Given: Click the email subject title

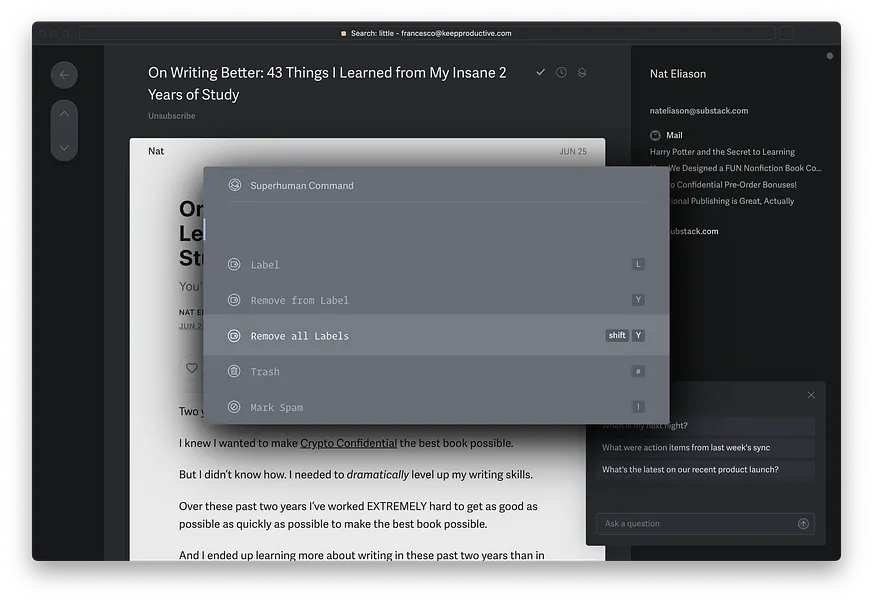Looking at the screenshot, I should (x=327, y=84).
